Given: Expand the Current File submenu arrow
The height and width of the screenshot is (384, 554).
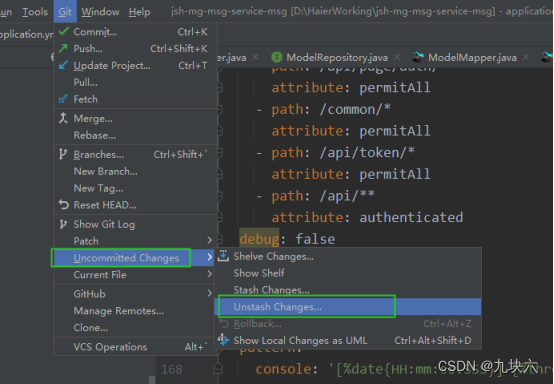Looking at the screenshot, I should pyautogui.click(x=210, y=274).
